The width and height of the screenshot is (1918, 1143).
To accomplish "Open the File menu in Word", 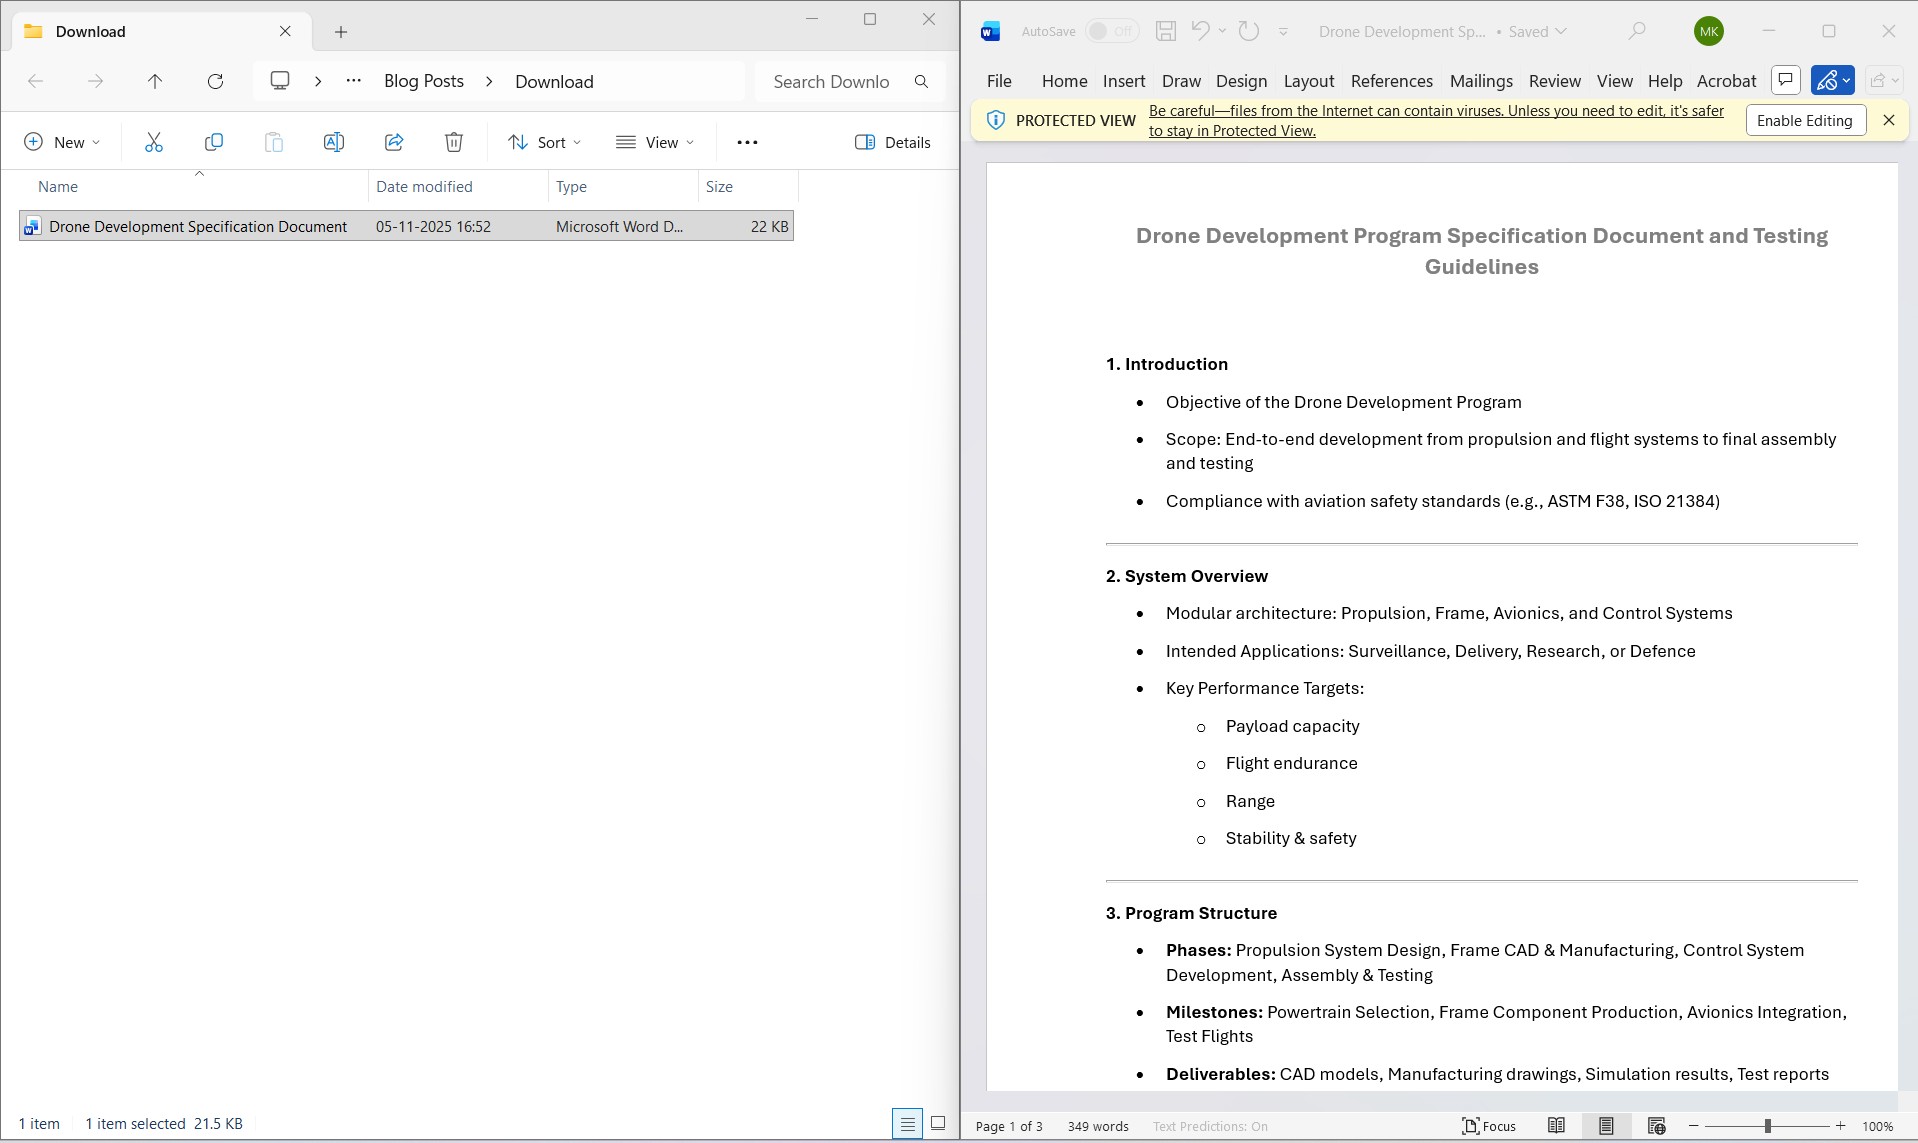I will point(998,81).
